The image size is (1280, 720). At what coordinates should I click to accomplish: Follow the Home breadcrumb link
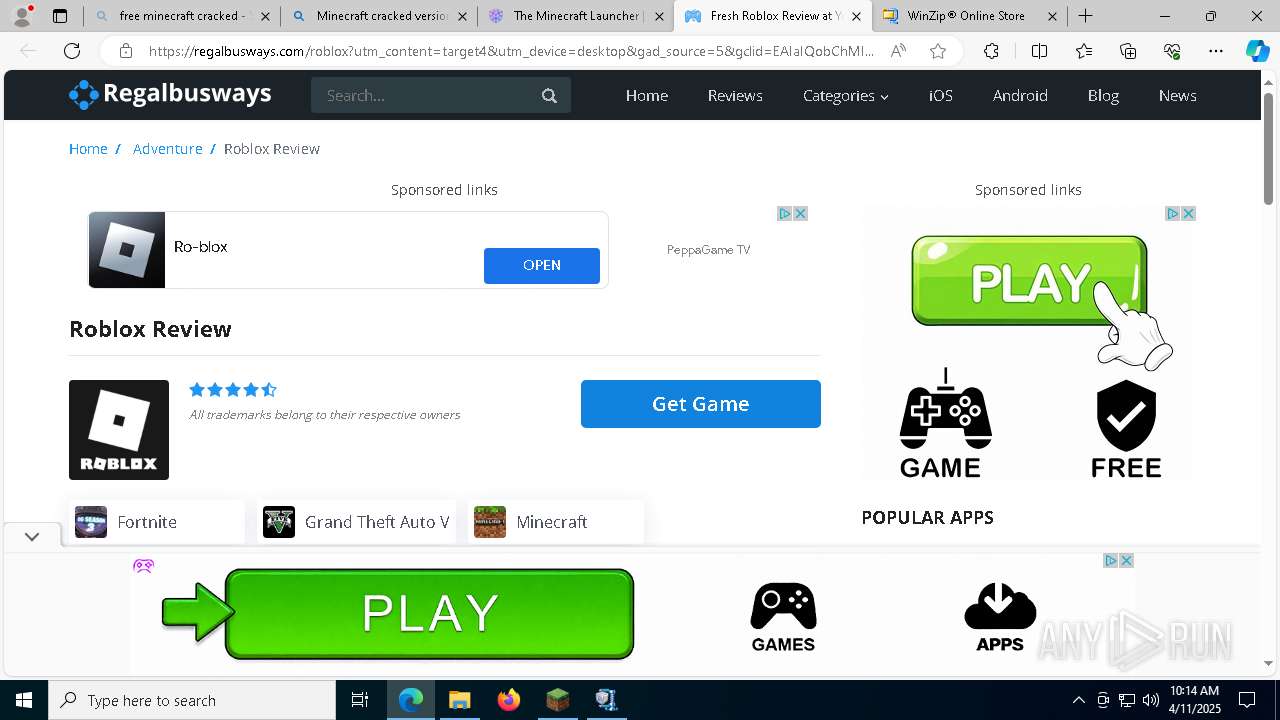(x=88, y=149)
